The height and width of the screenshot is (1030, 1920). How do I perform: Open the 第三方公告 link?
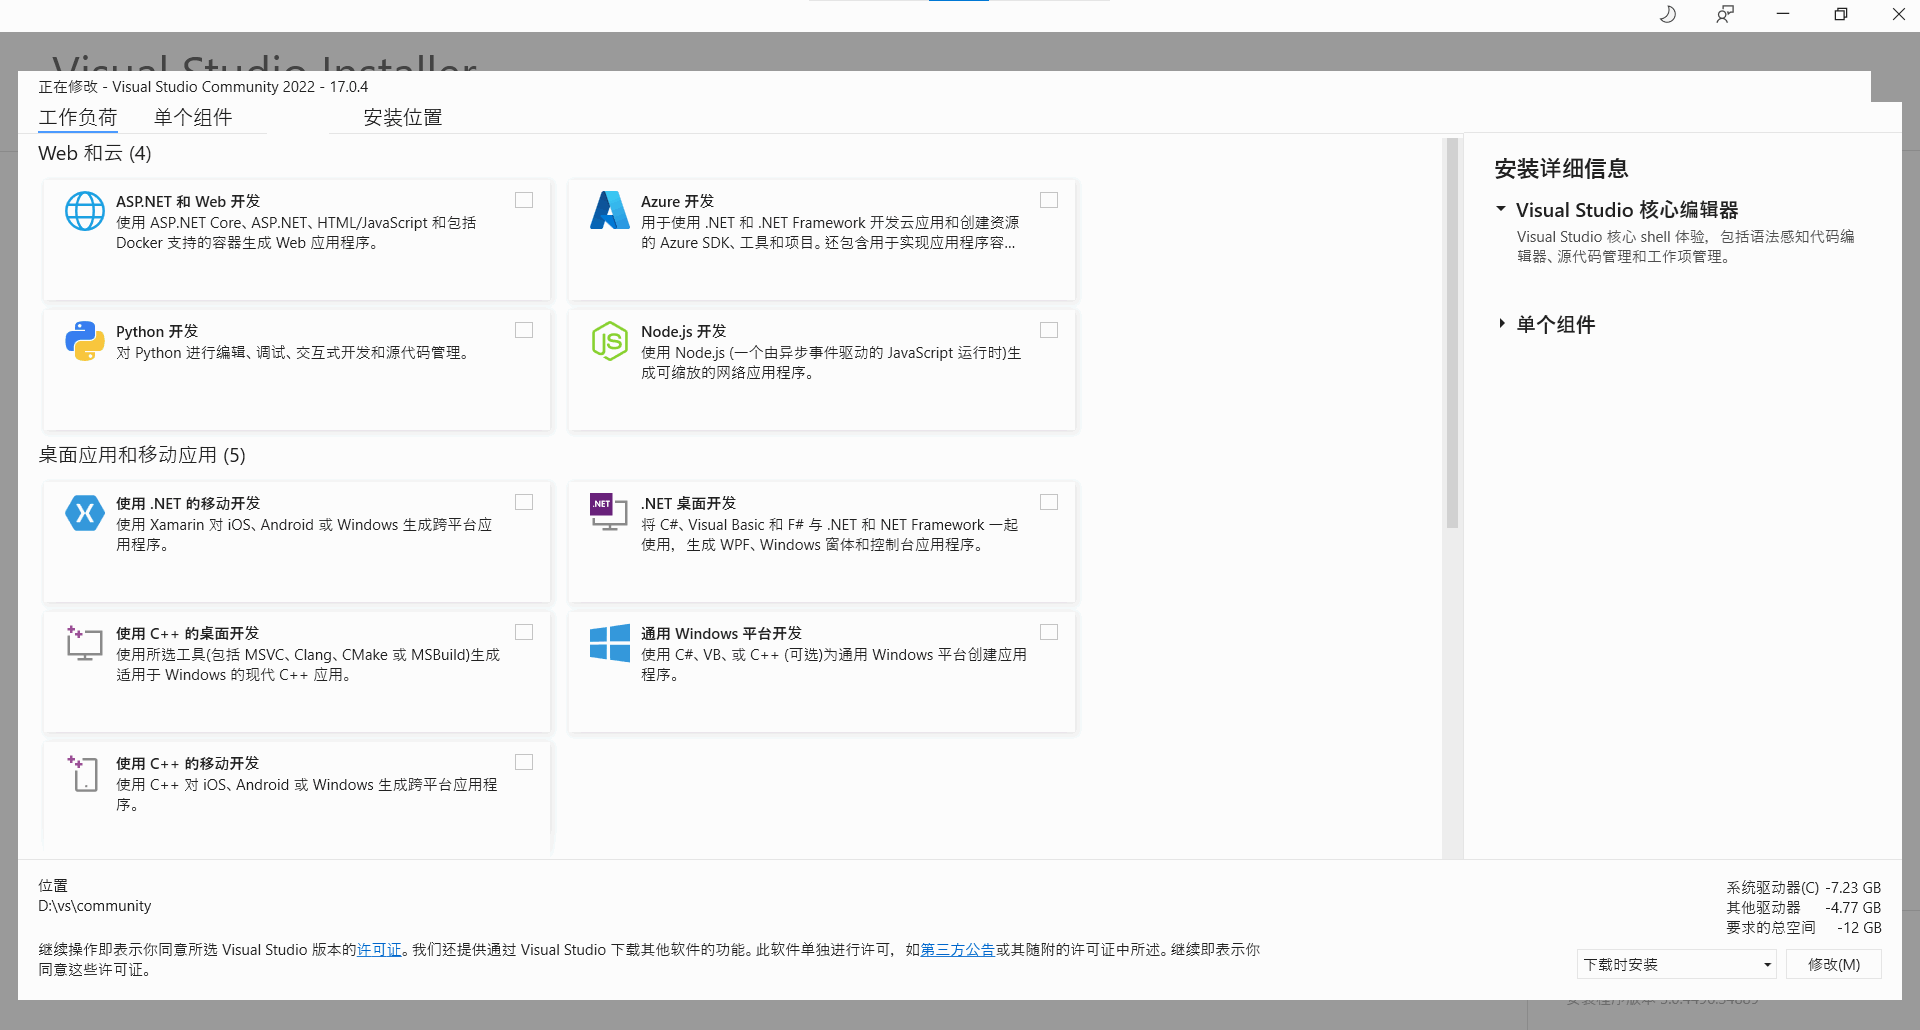coord(957,949)
